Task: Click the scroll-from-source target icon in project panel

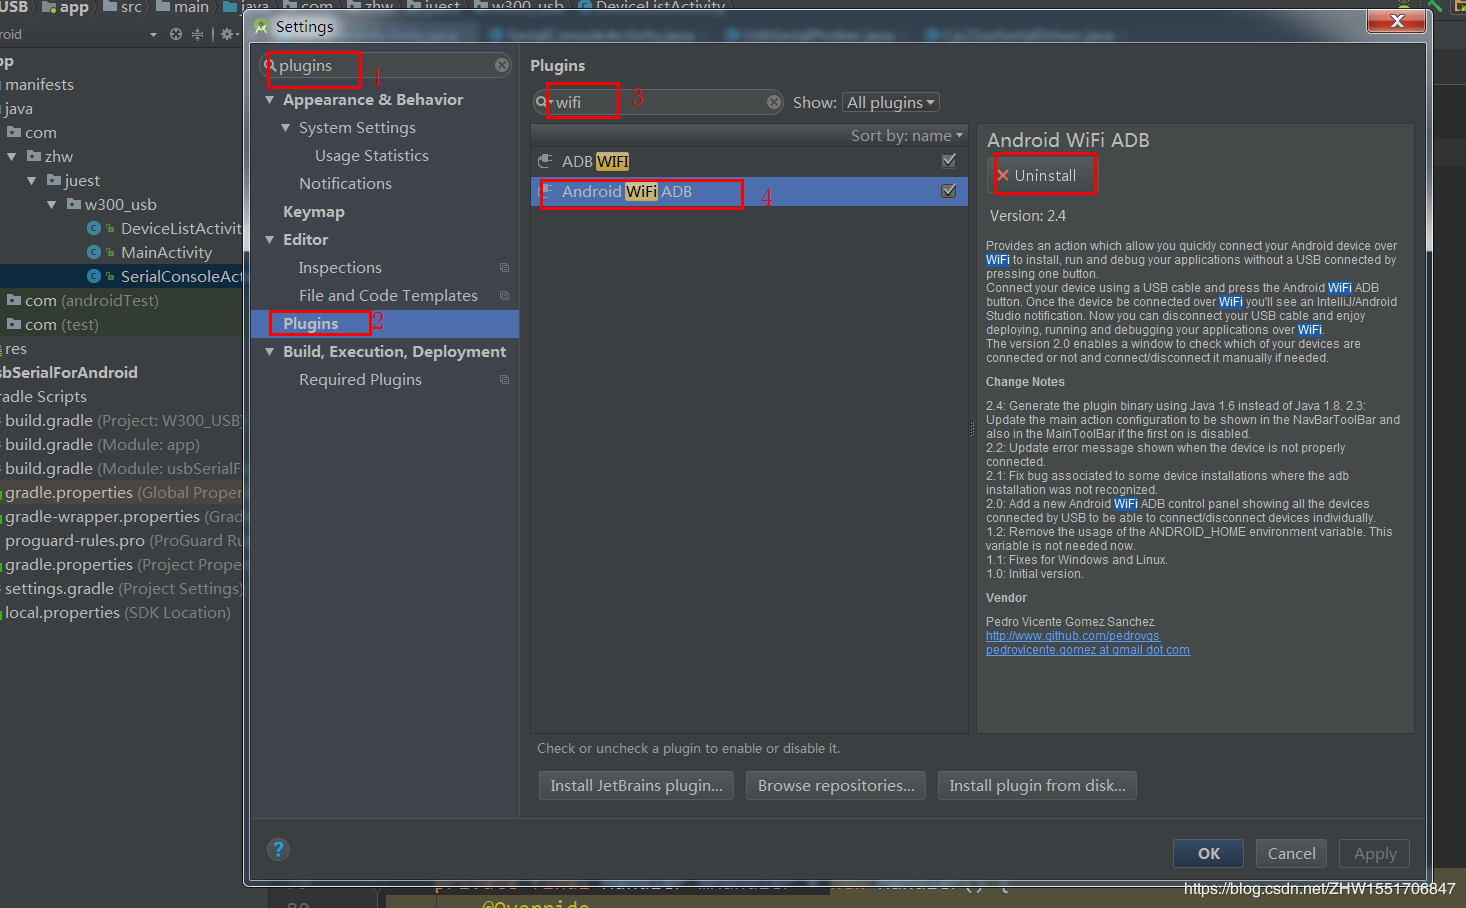Action: tap(176, 34)
